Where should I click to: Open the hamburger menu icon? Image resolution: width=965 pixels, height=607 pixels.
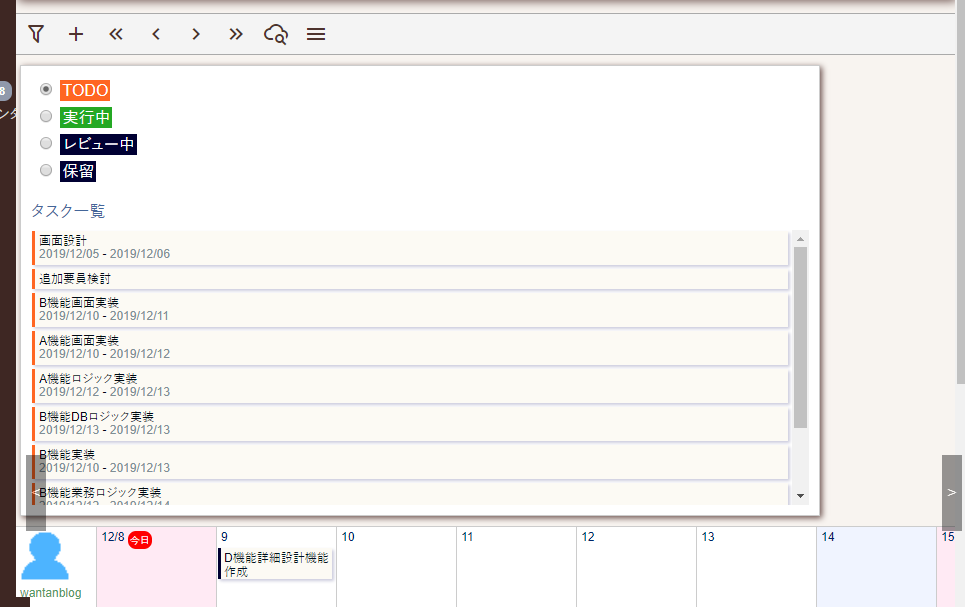point(316,34)
